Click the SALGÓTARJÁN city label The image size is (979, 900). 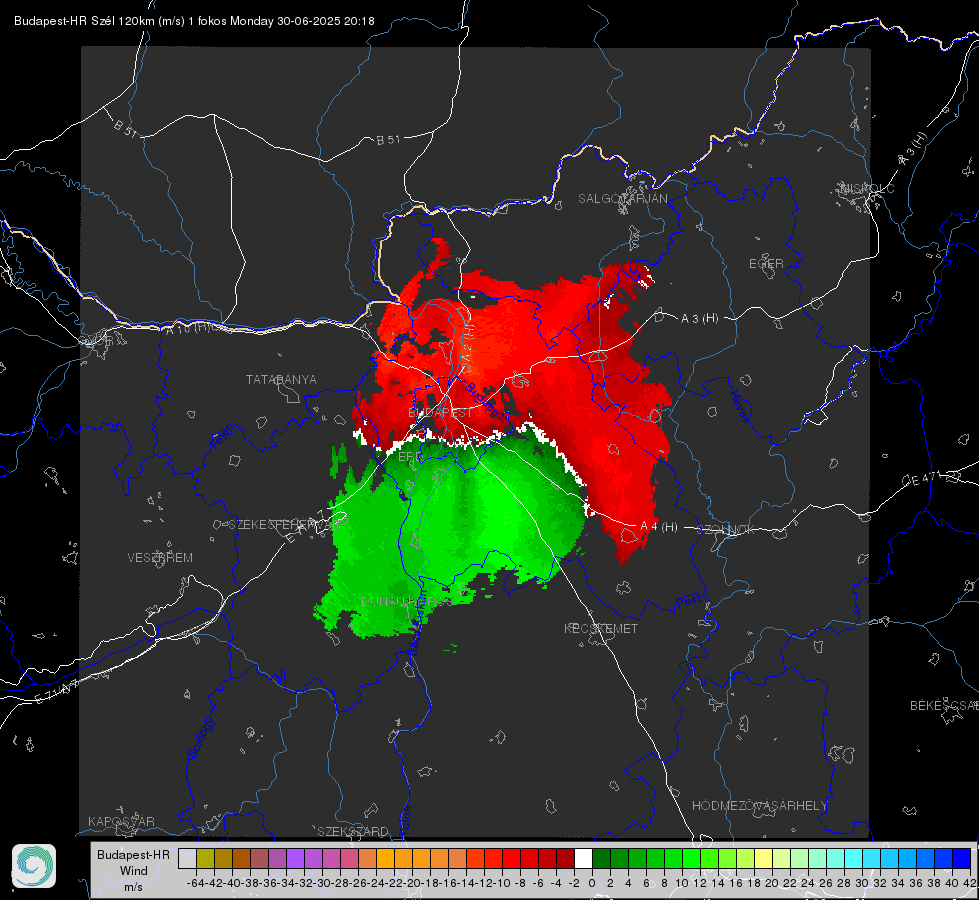pos(622,199)
